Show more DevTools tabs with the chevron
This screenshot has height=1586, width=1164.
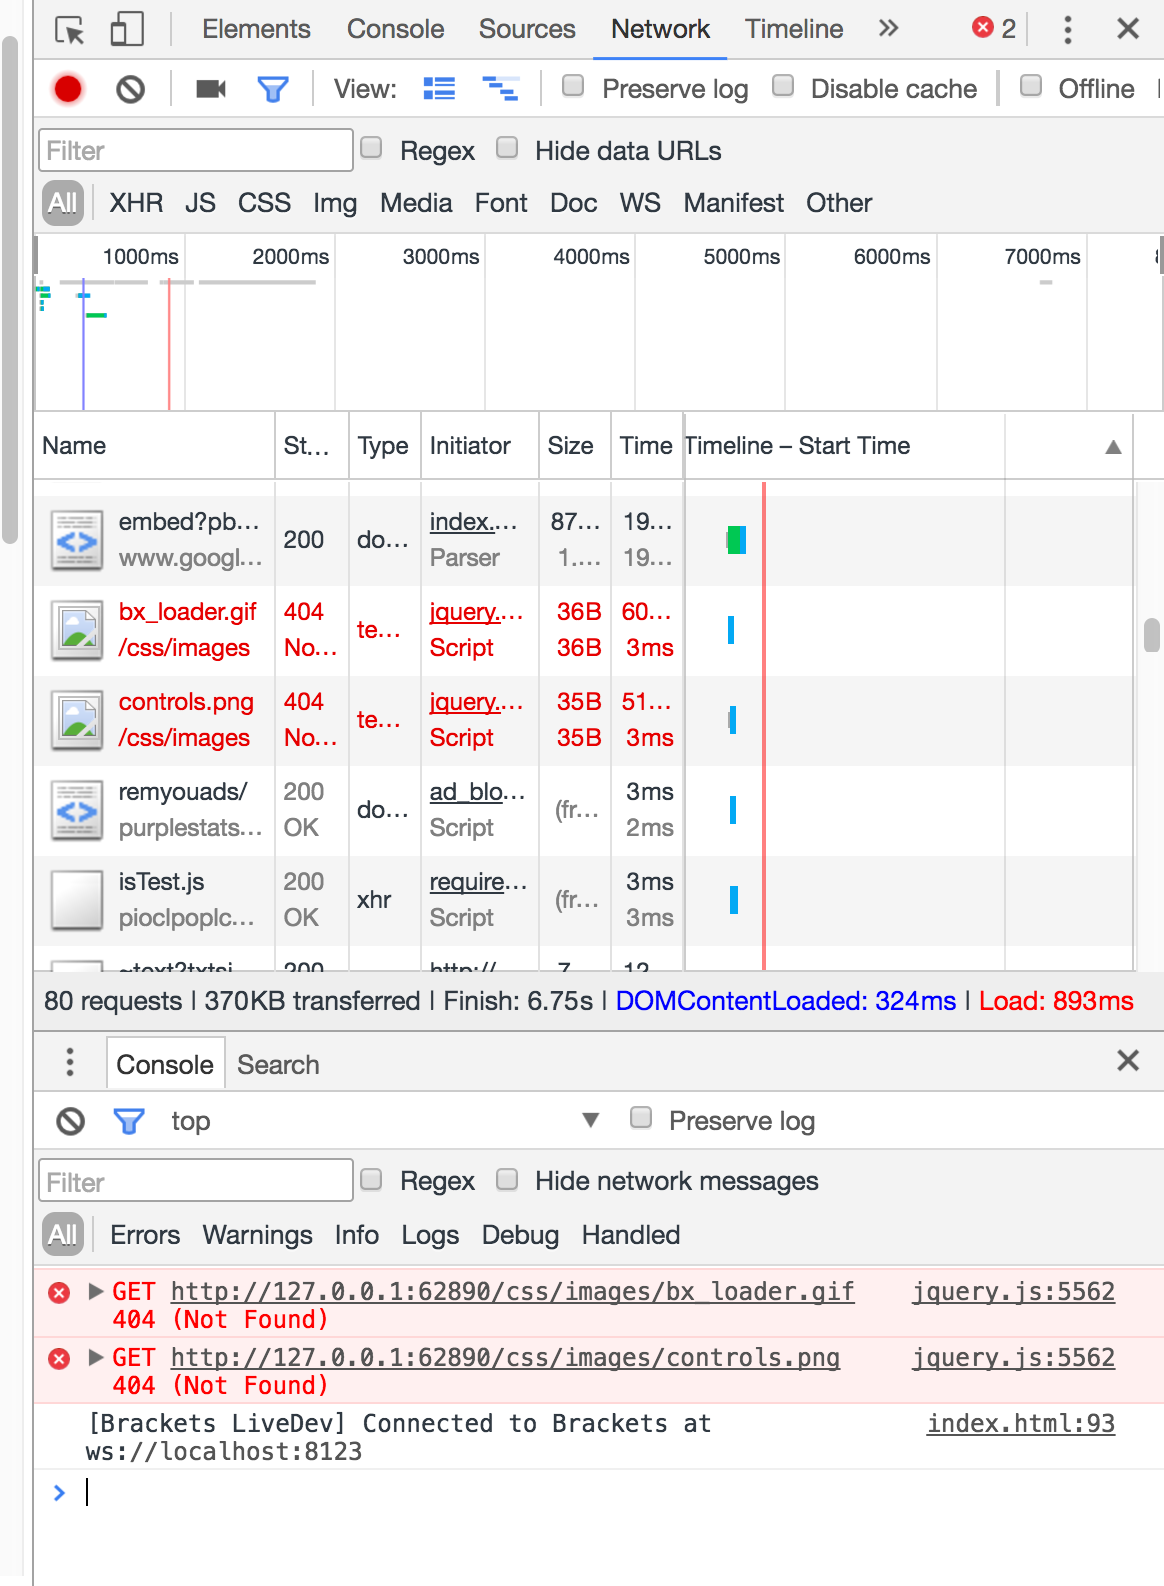pyautogui.click(x=888, y=29)
